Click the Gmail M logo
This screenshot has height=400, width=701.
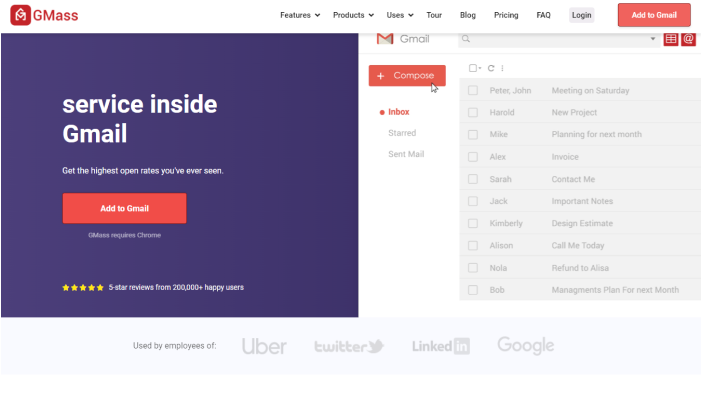click(385, 39)
